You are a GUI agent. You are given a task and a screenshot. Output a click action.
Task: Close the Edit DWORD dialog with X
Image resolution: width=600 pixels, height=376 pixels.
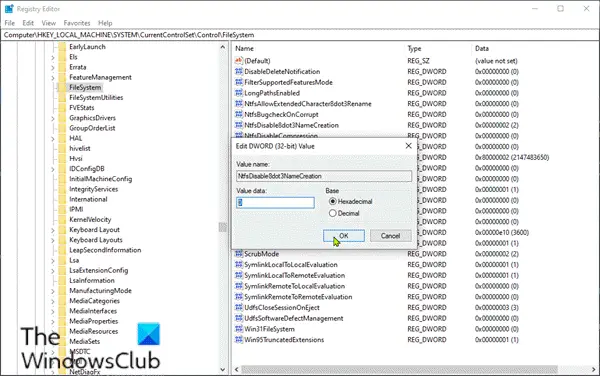408,146
